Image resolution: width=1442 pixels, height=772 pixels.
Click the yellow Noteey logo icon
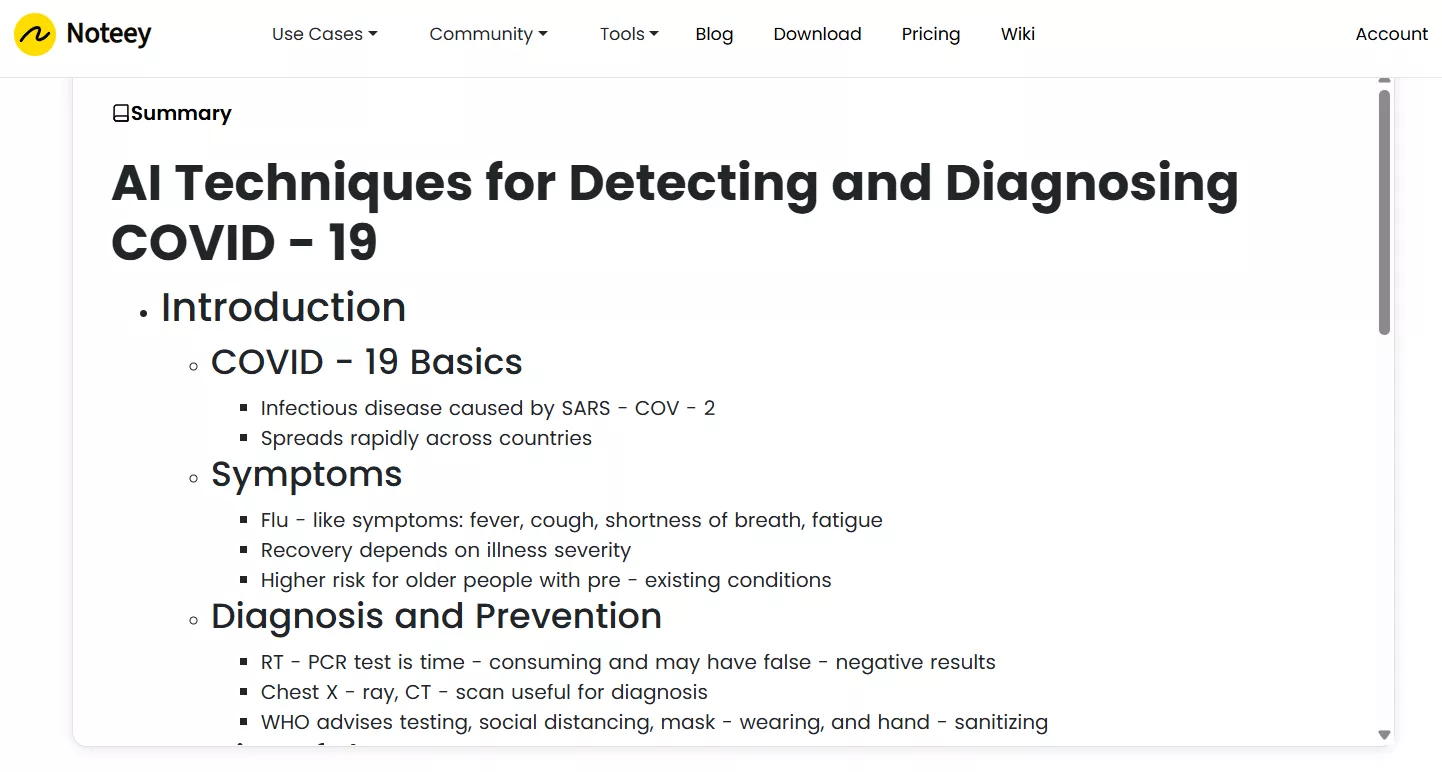[33, 33]
